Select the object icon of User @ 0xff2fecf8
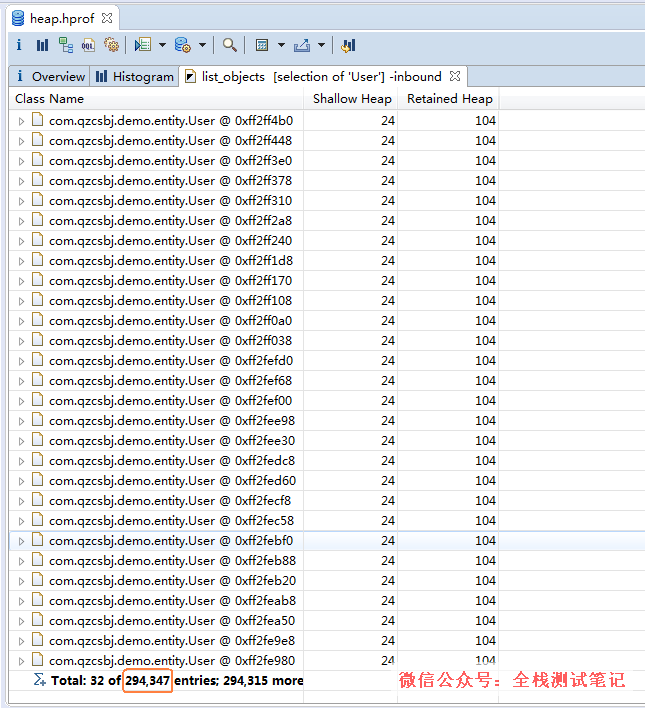Viewport: 645px width, 708px height. 37,500
